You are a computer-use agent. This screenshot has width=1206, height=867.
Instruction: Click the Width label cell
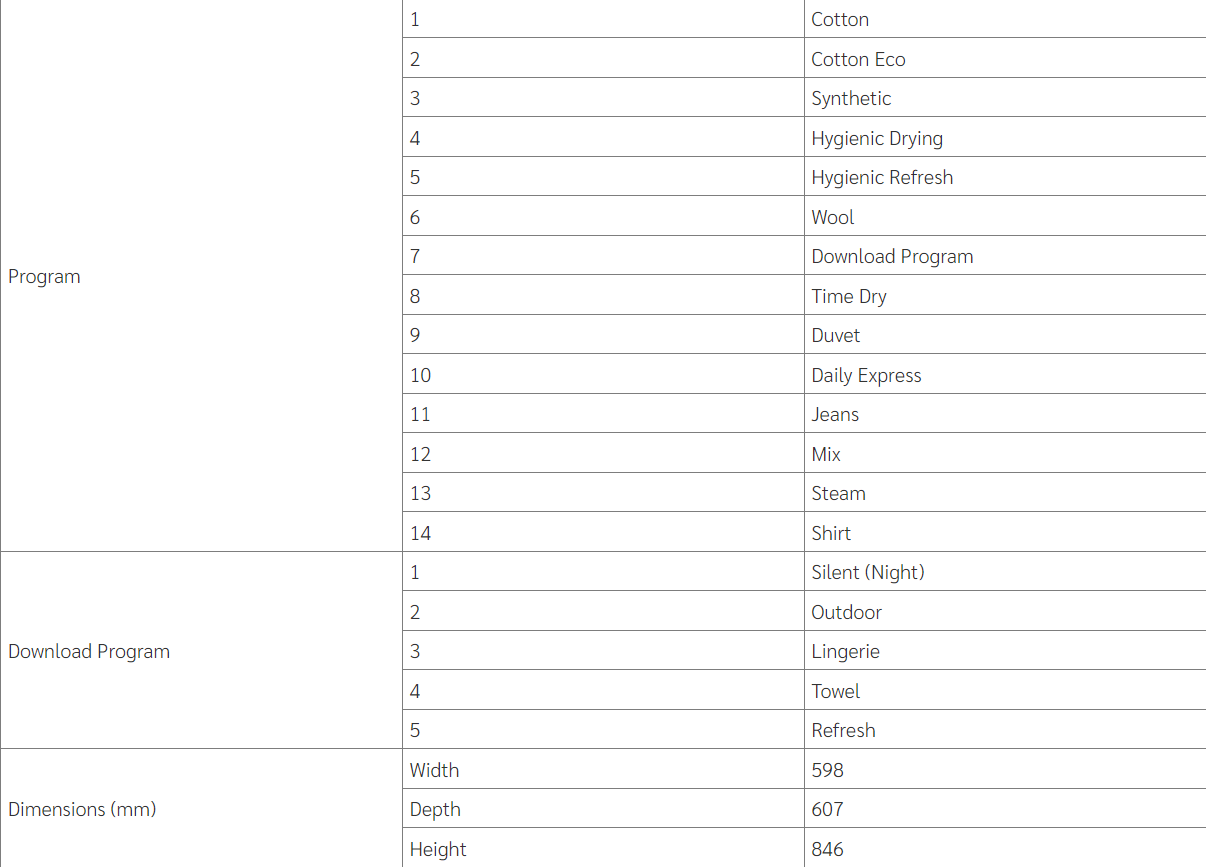(434, 770)
